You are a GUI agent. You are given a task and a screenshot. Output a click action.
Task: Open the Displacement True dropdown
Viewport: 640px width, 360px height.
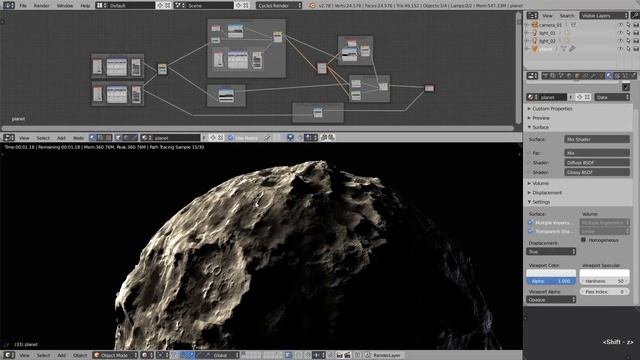click(x=551, y=251)
